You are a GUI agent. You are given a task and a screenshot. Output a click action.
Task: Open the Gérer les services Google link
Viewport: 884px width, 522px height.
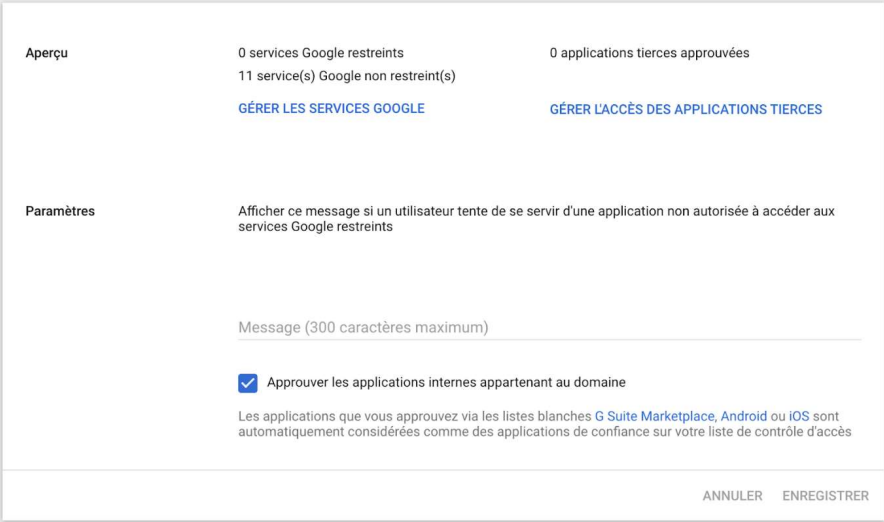pyautogui.click(x=331, y=108)
